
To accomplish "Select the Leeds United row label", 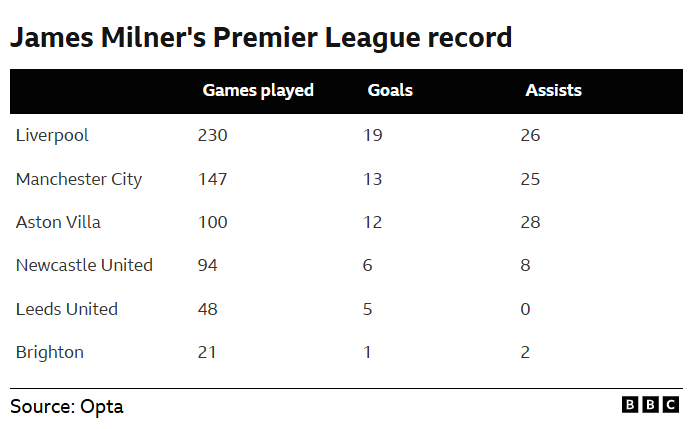I will tap(67, 309).
